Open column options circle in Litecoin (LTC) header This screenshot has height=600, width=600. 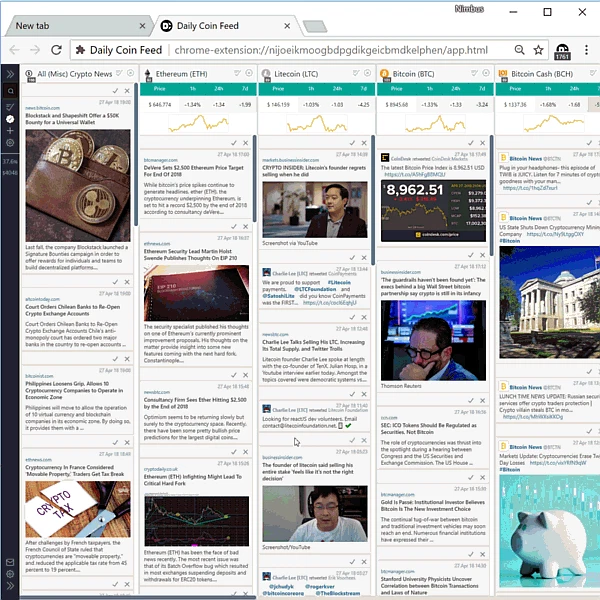[367, 73]
